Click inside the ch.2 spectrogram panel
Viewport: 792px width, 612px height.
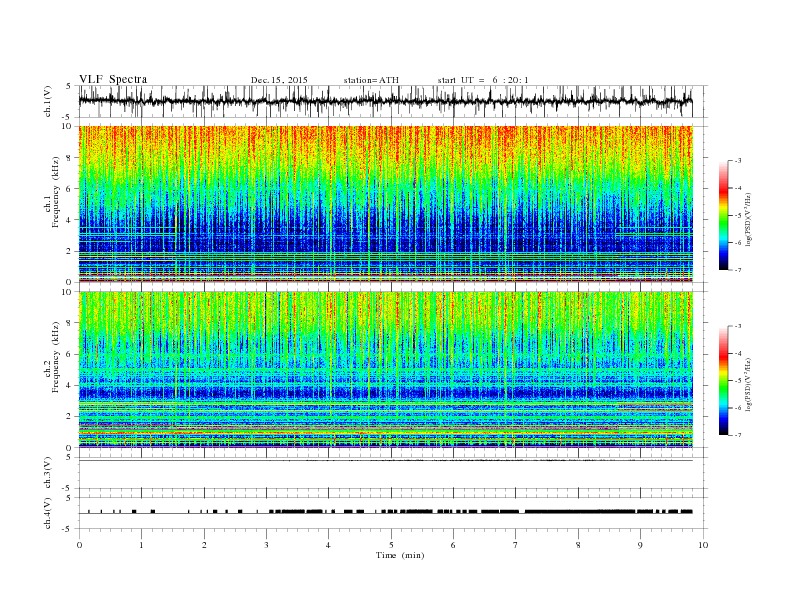tap(385, 370)
